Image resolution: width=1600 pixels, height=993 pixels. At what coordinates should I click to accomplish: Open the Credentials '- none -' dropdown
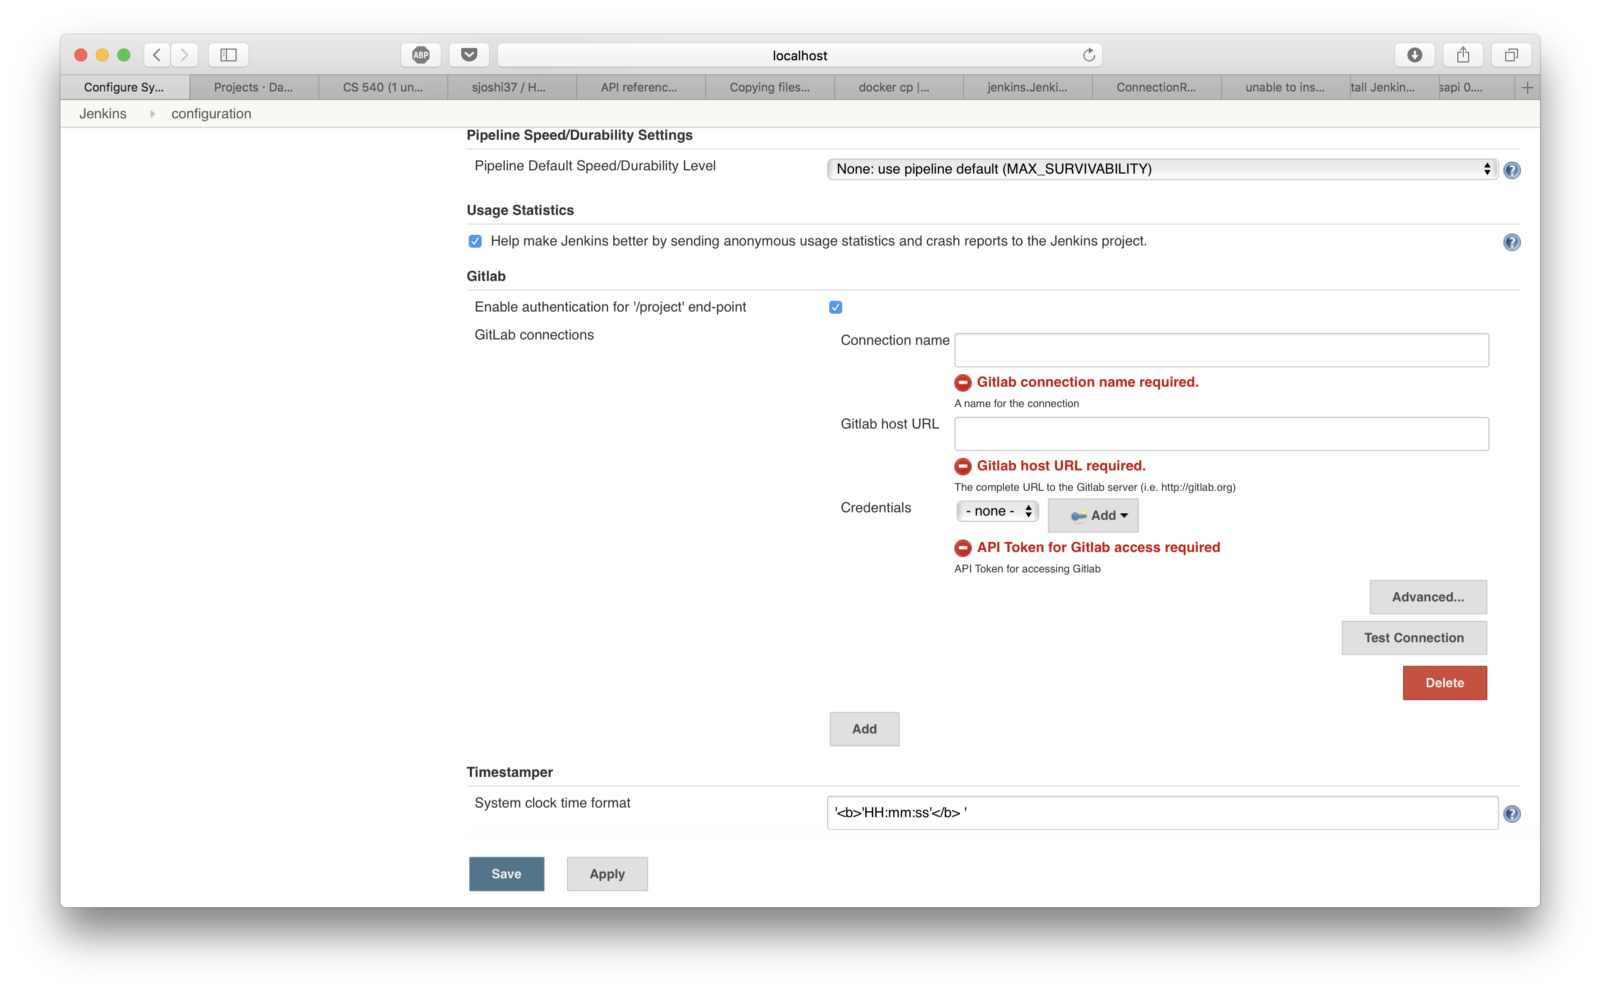pyautogui.click(x=998, y=512)
